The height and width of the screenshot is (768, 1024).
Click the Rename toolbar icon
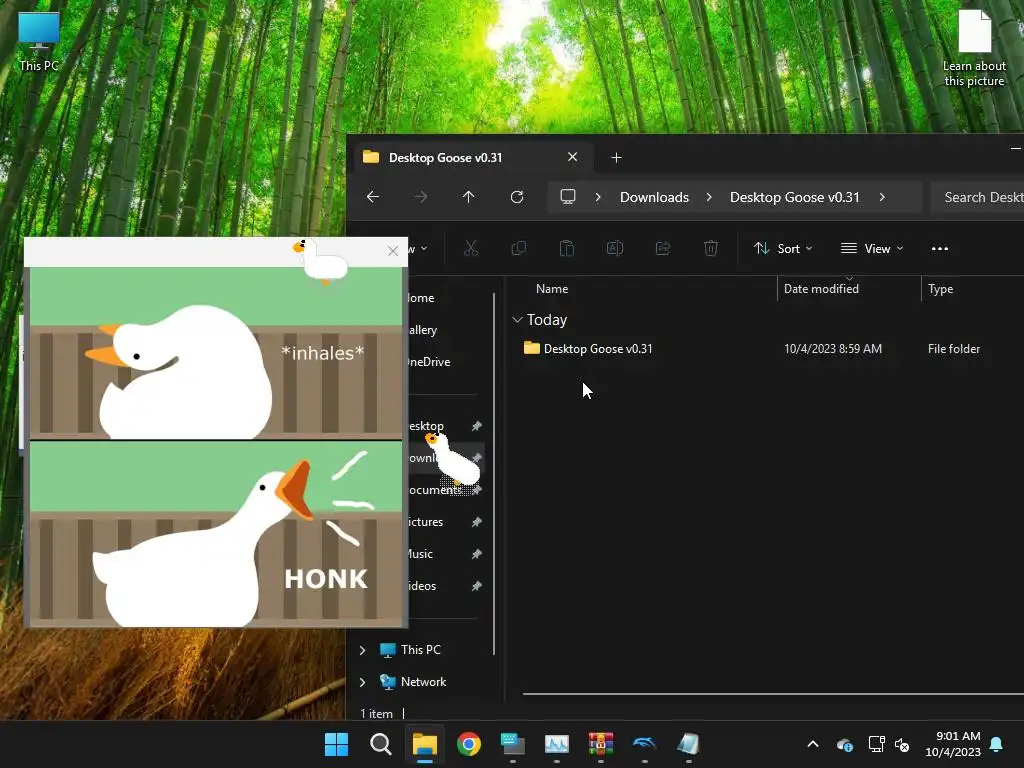click(x=615, y=248)
